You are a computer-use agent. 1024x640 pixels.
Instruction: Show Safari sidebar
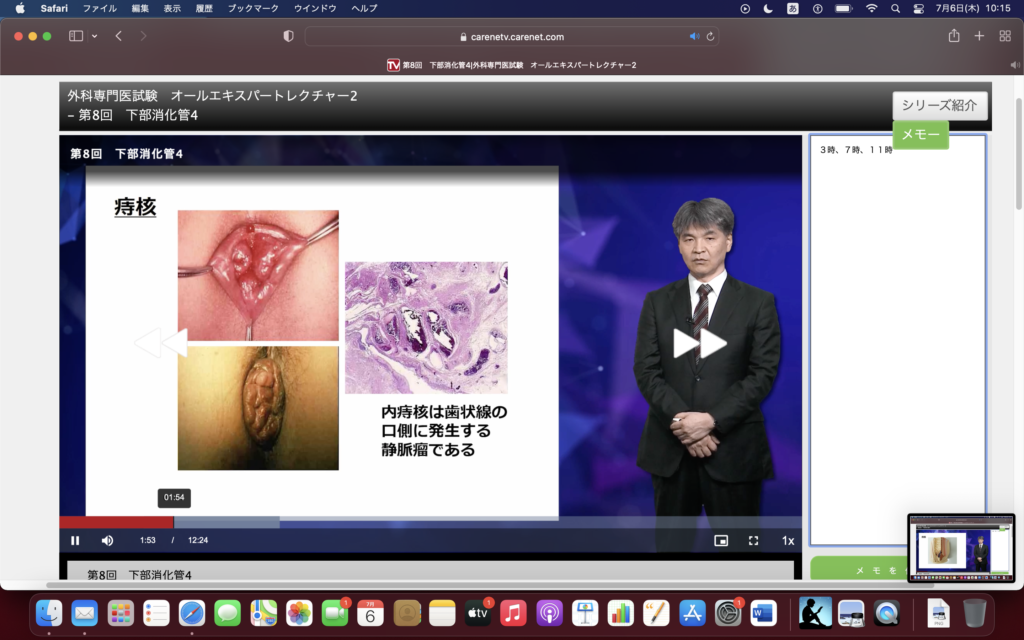pos(76,36)
